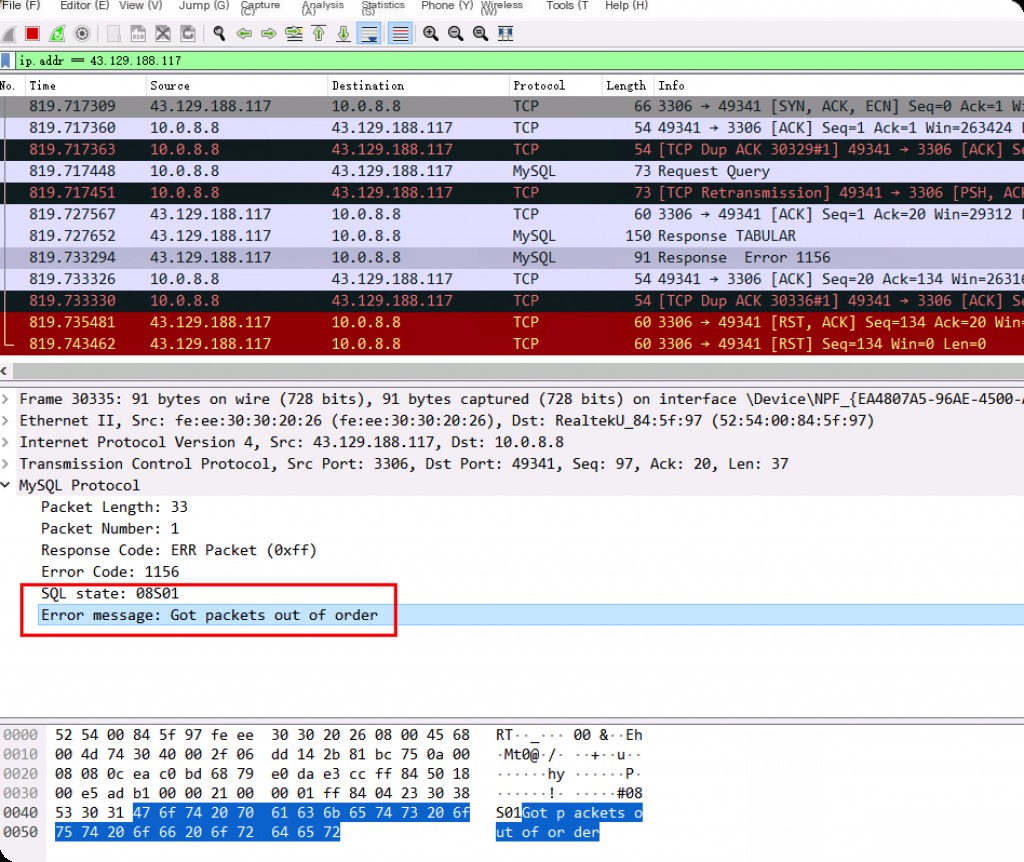Select the RST, ACK packet at 819.735481

[512, 322]
